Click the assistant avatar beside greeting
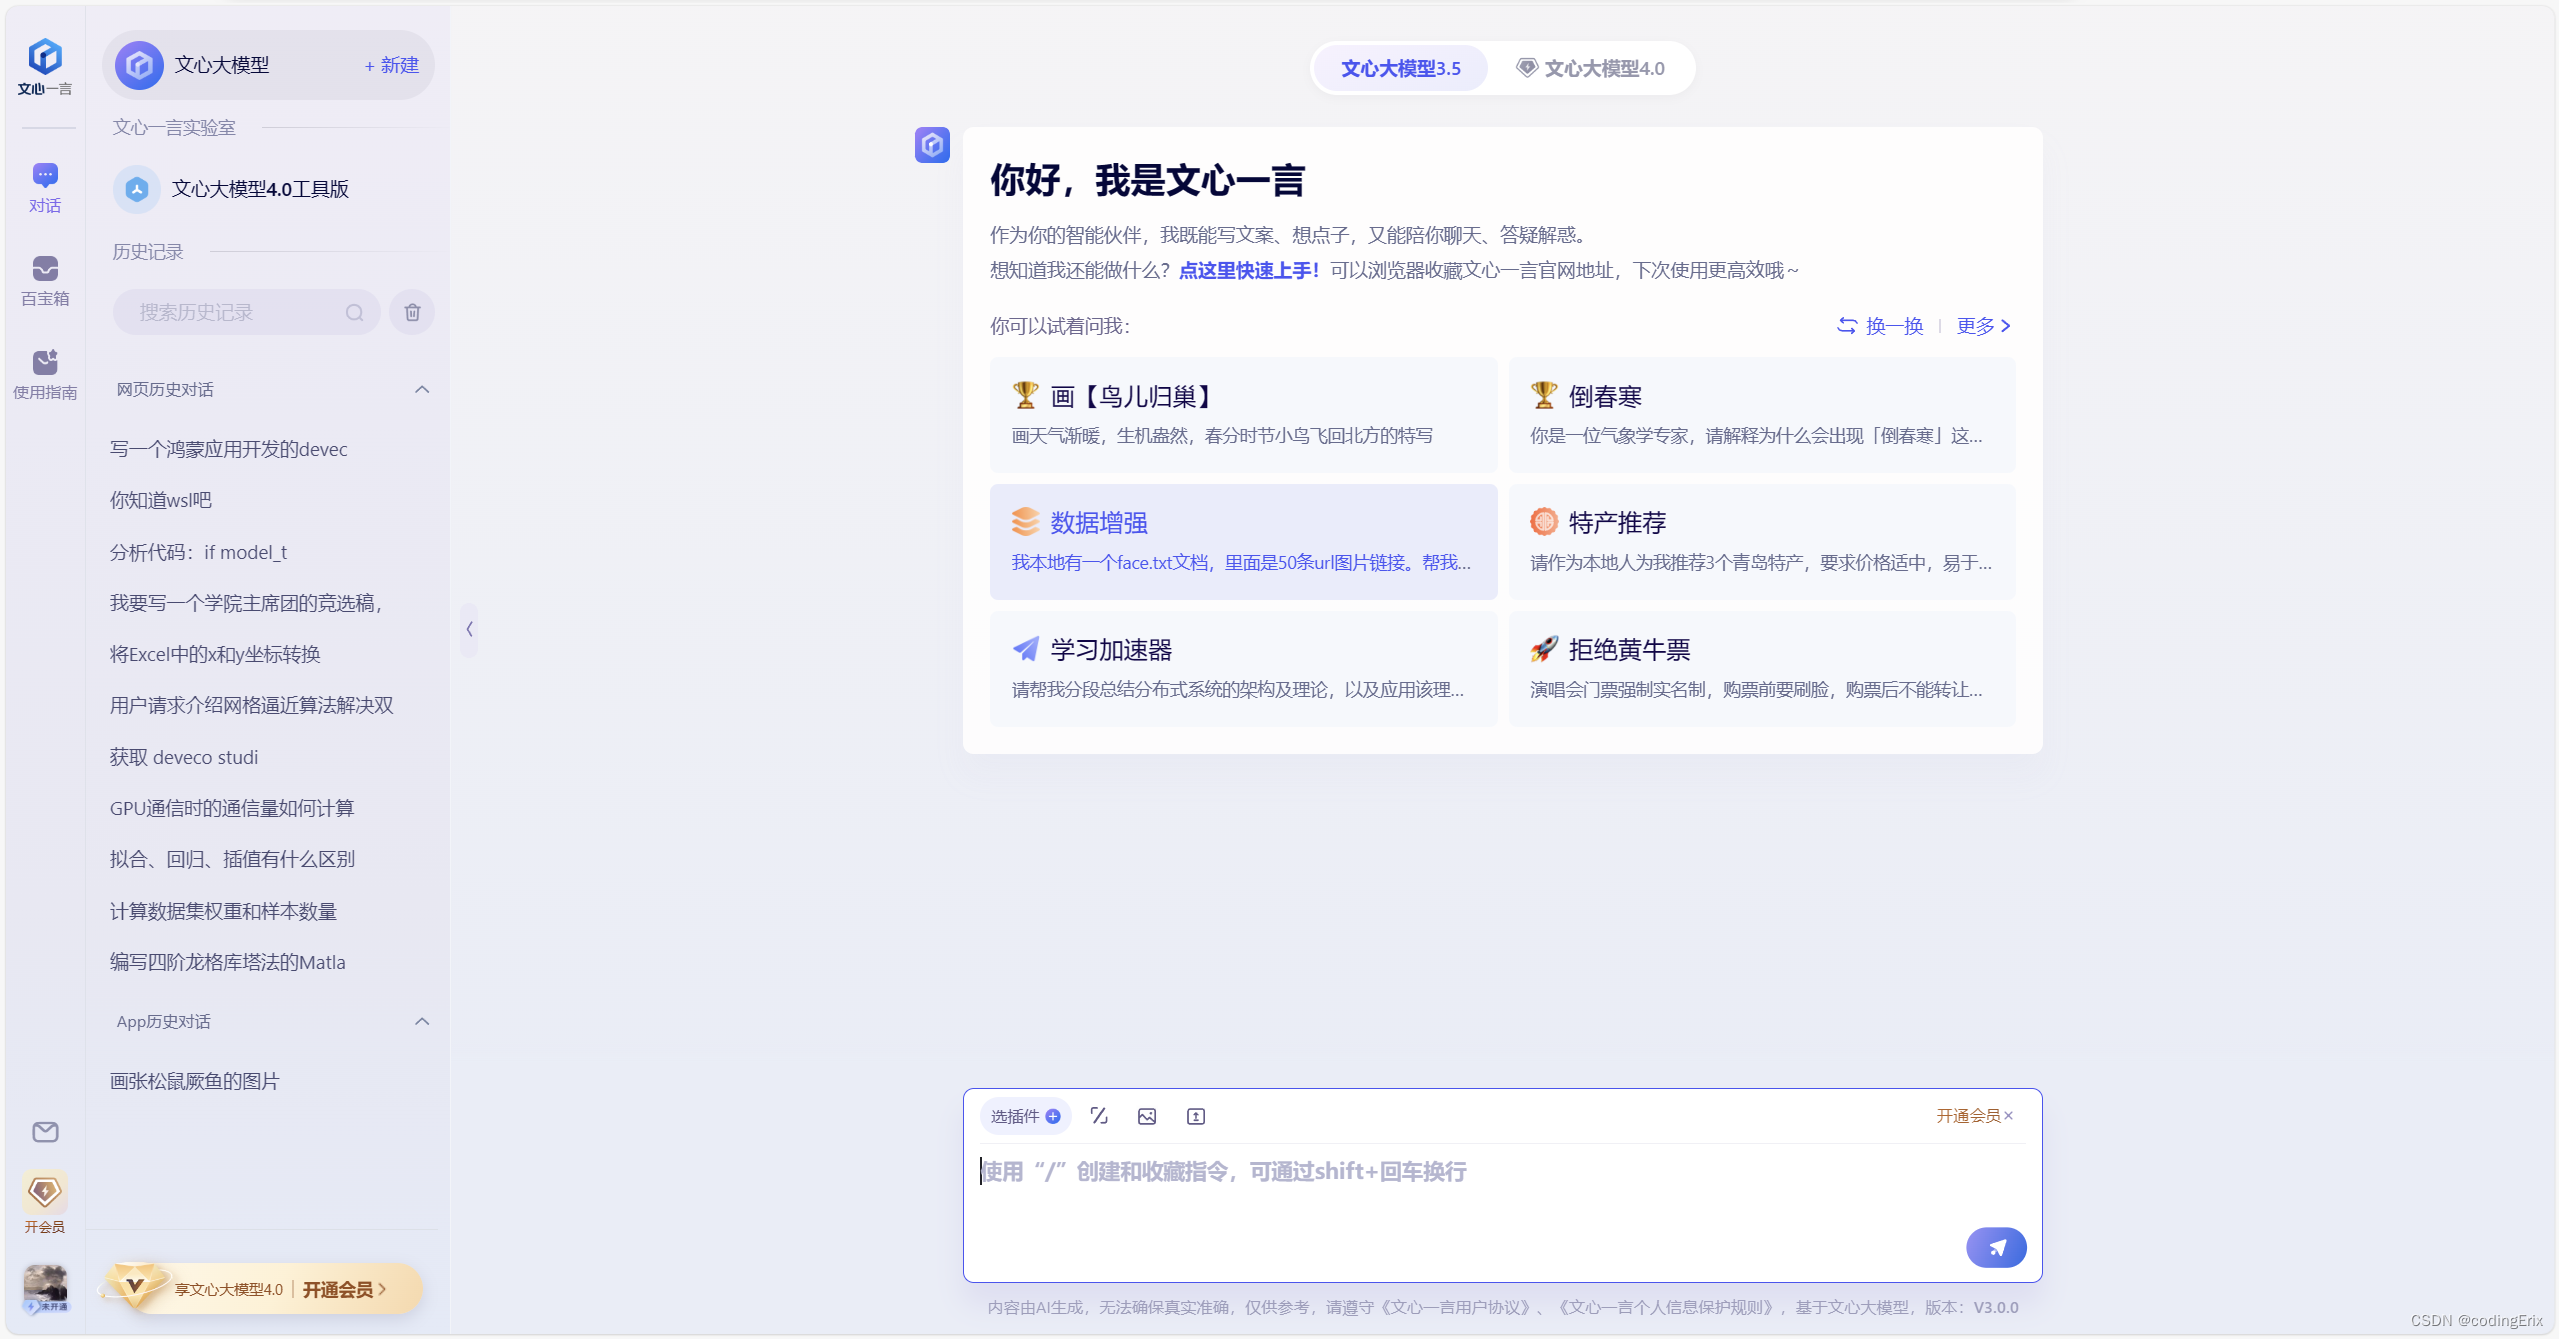The width and height of the screenshot is (2559, 1339). 932,145
